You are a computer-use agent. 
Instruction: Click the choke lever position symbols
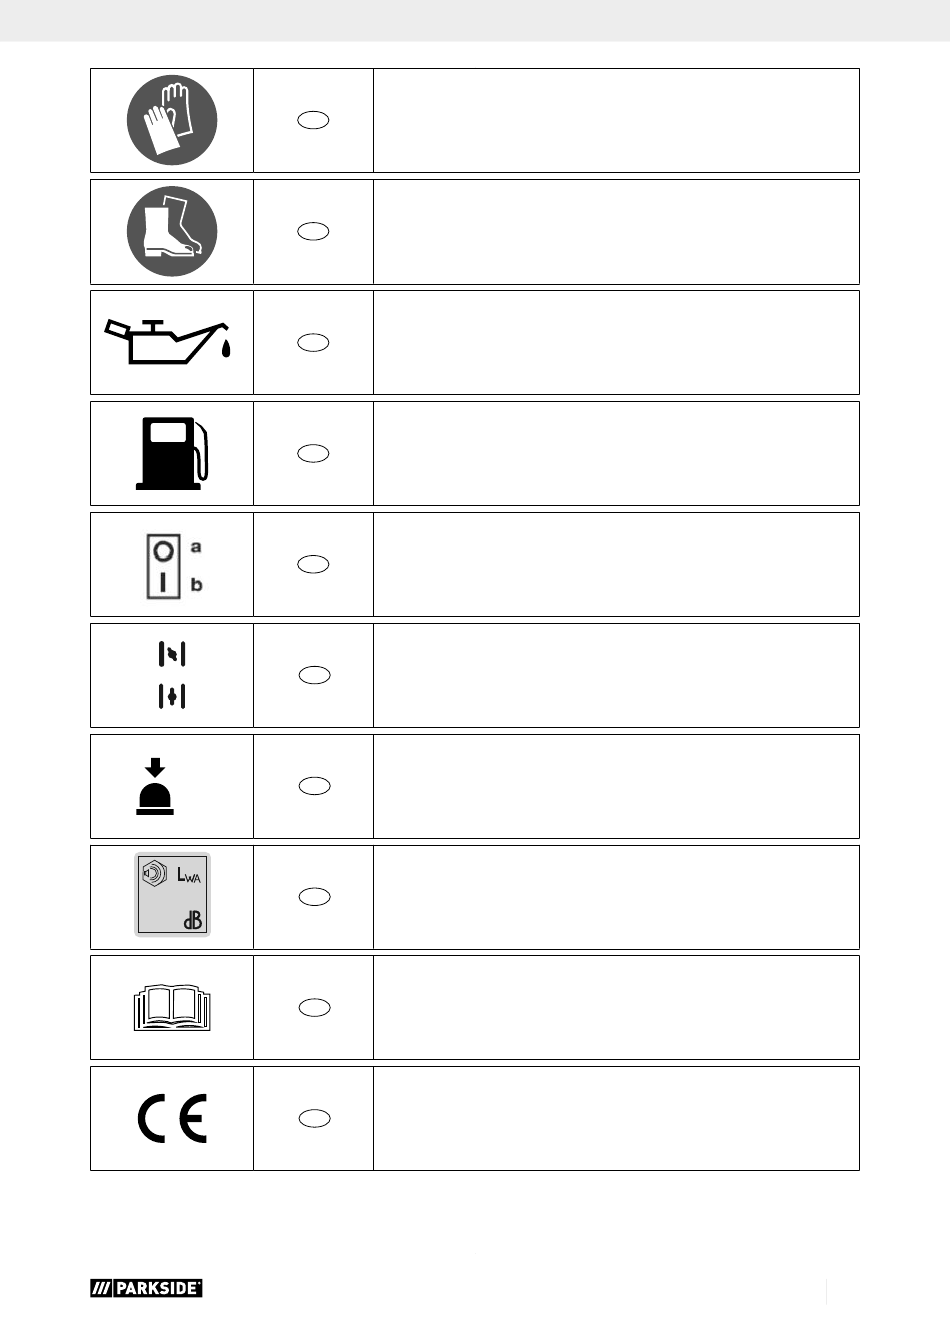coord(172,675)
